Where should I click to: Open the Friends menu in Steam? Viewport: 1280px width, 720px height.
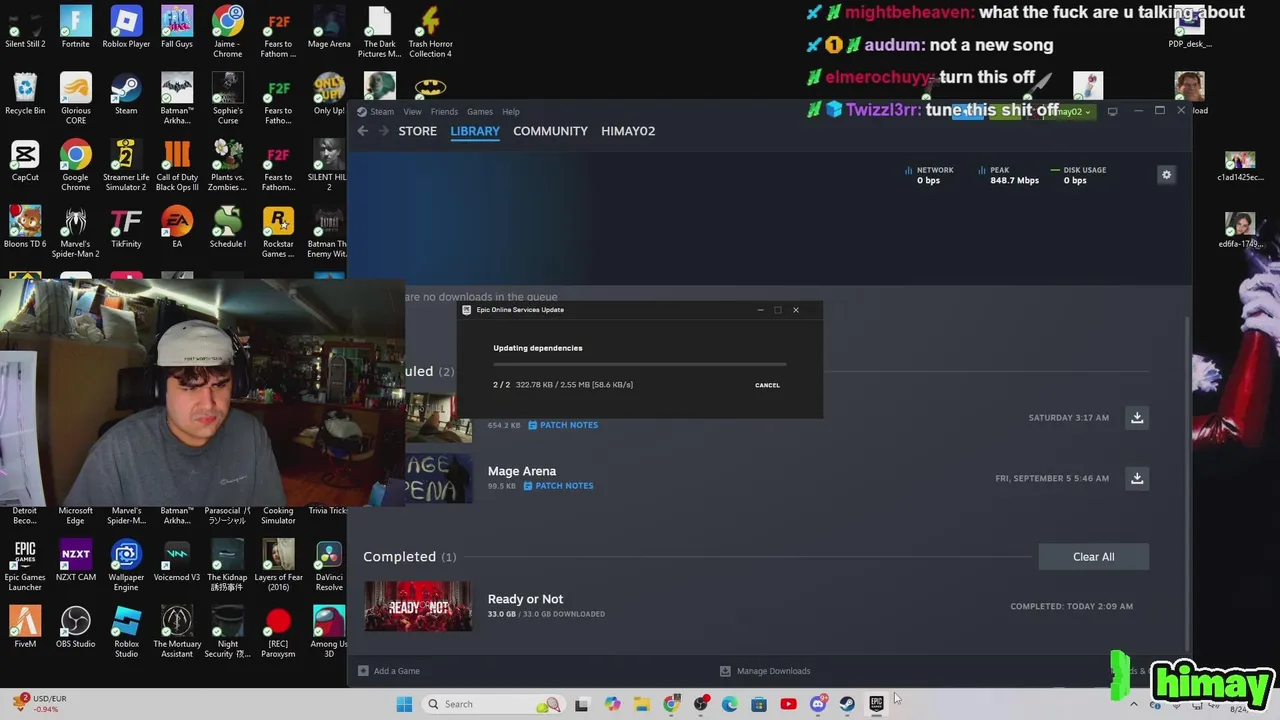tap(444, 112)
